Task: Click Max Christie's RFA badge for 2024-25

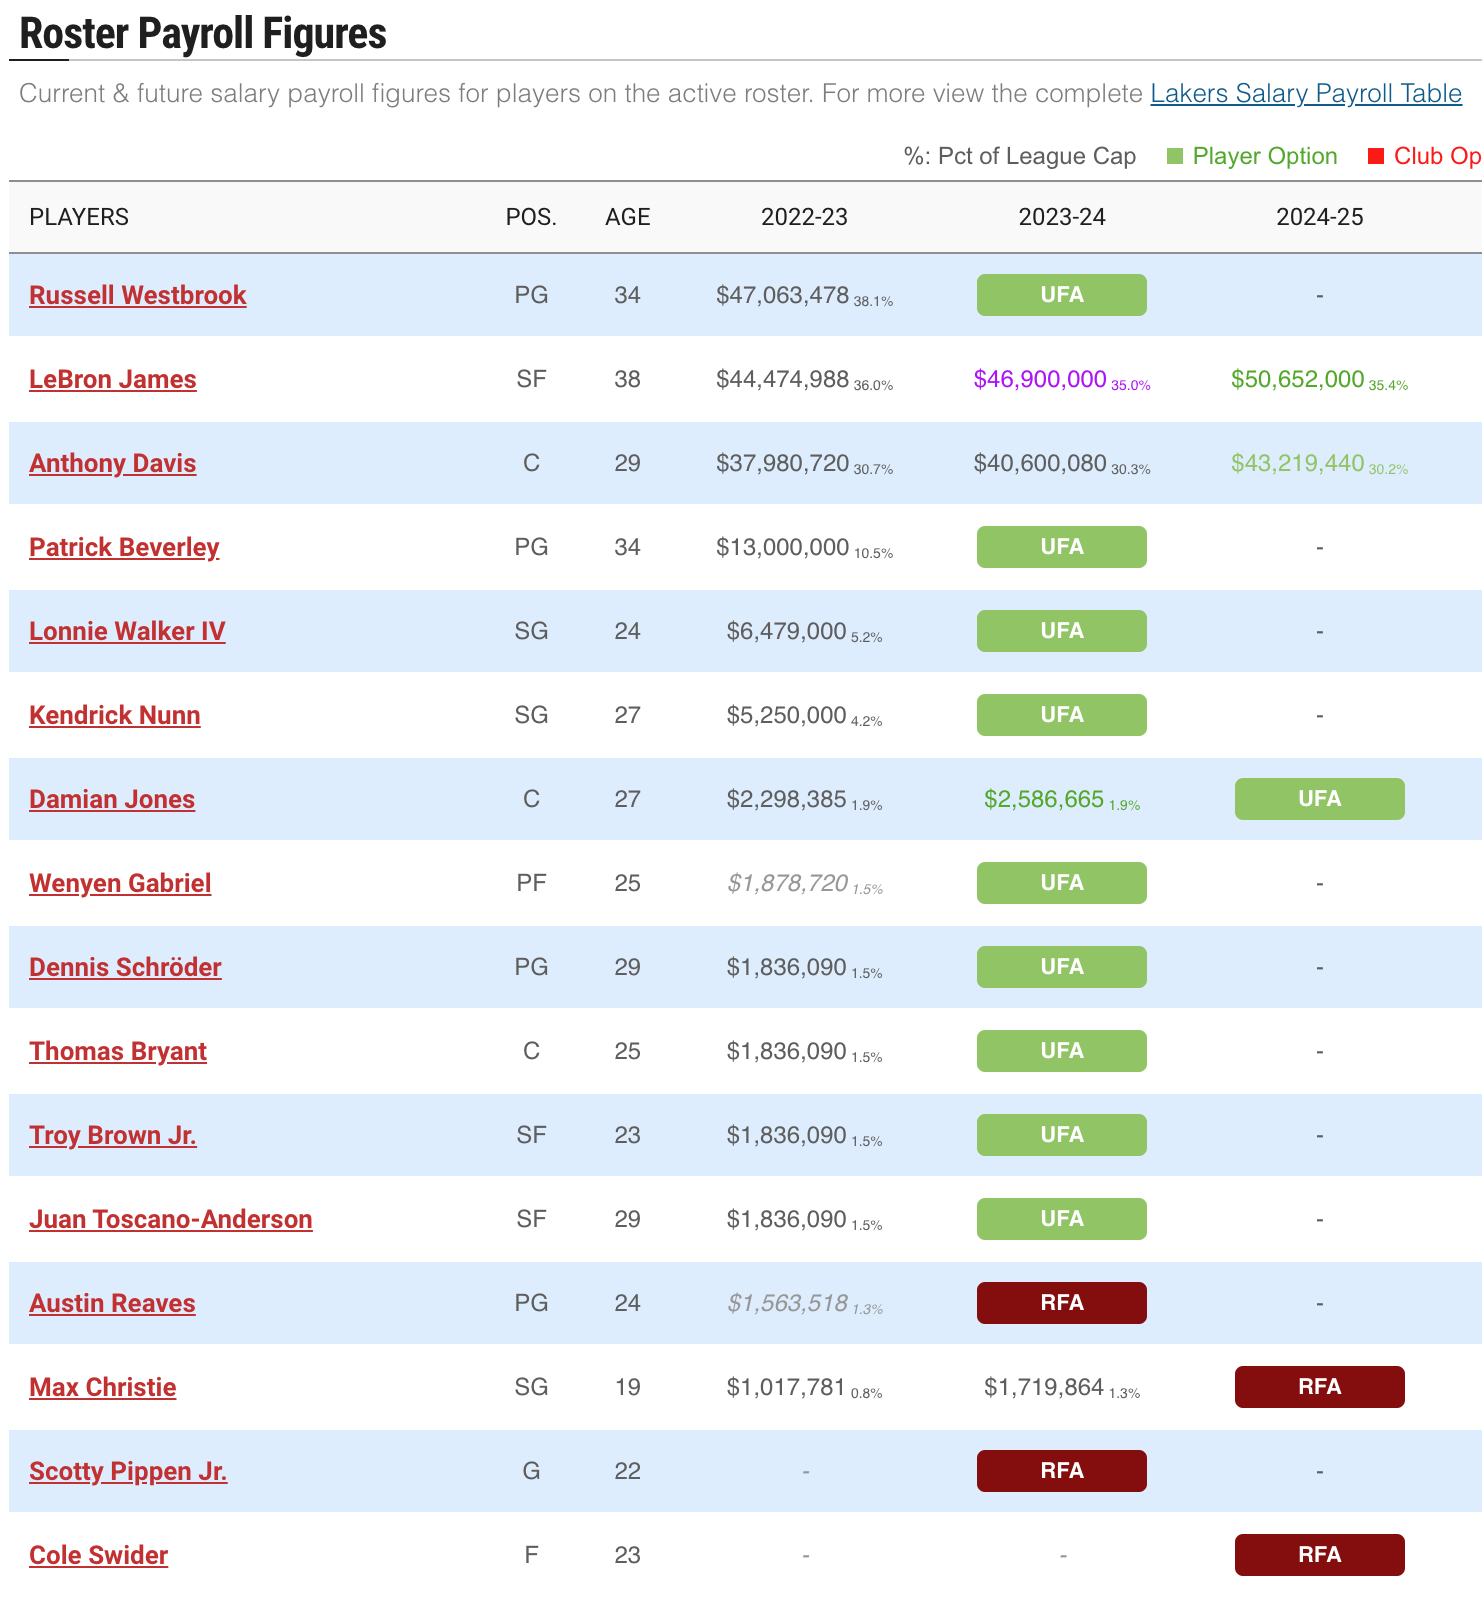Action: pos(1319,1387)
